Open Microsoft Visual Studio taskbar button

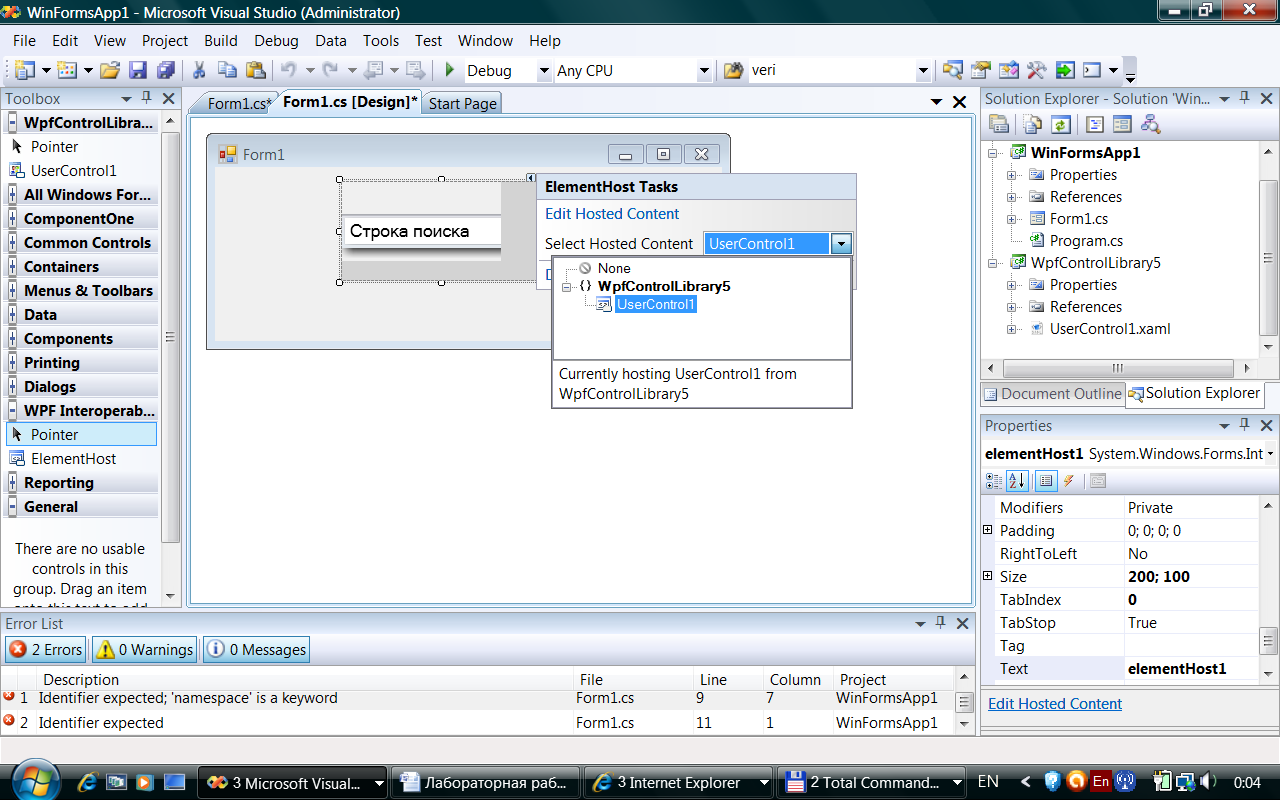point(293,783)
